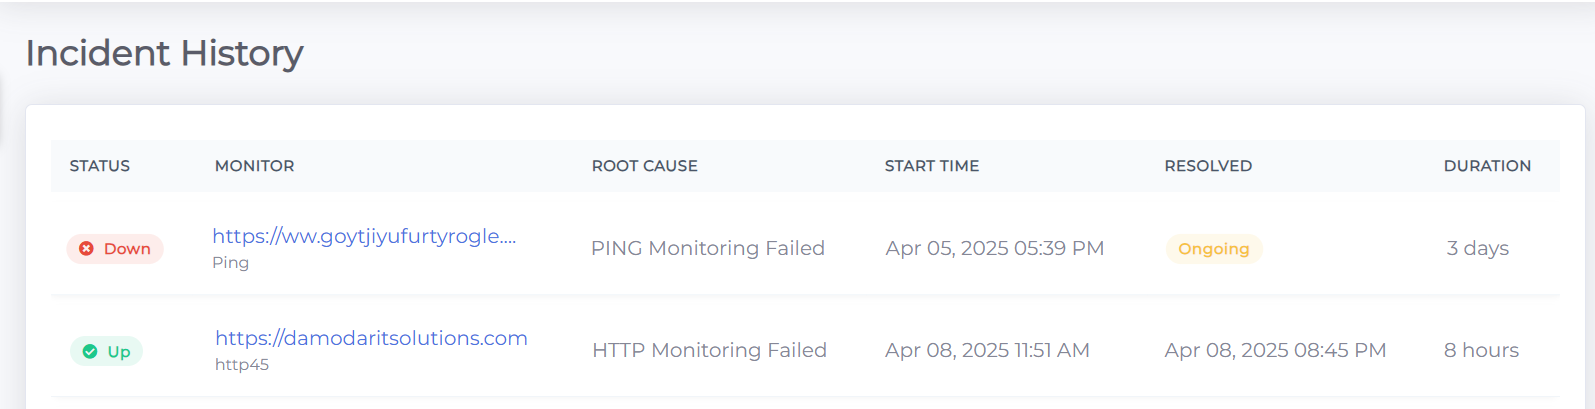Sort by the START TIME column header
Image resolution: width=1595 pixels, height=409 pixels.
click(932, 166)
